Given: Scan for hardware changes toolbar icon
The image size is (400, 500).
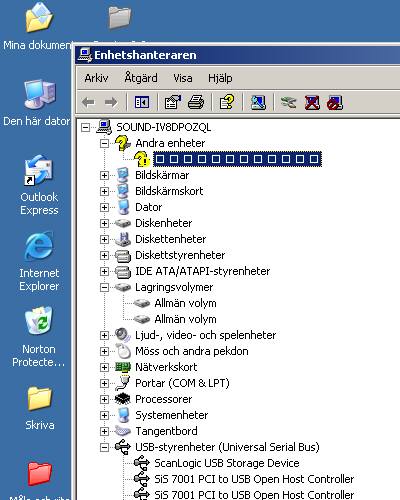Looking at the screenshot, I should click(259, 102).
